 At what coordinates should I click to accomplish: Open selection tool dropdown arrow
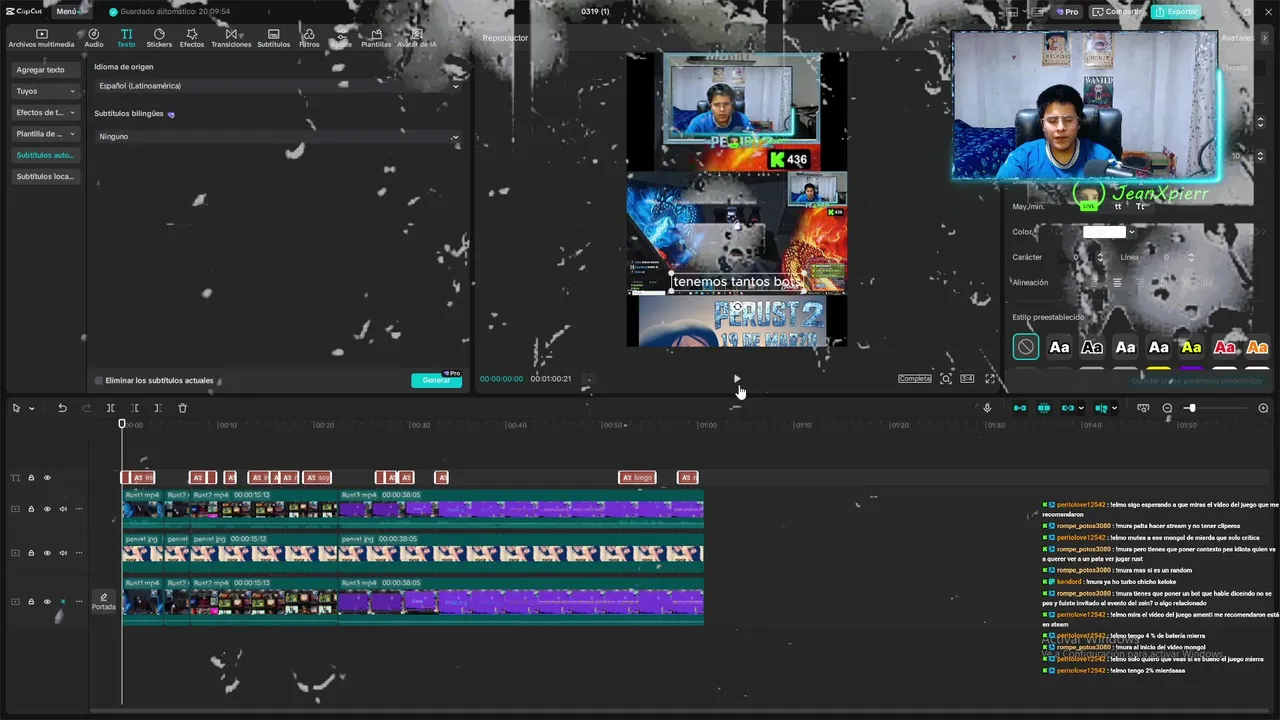pyautogui.click(x=31, y=408)
